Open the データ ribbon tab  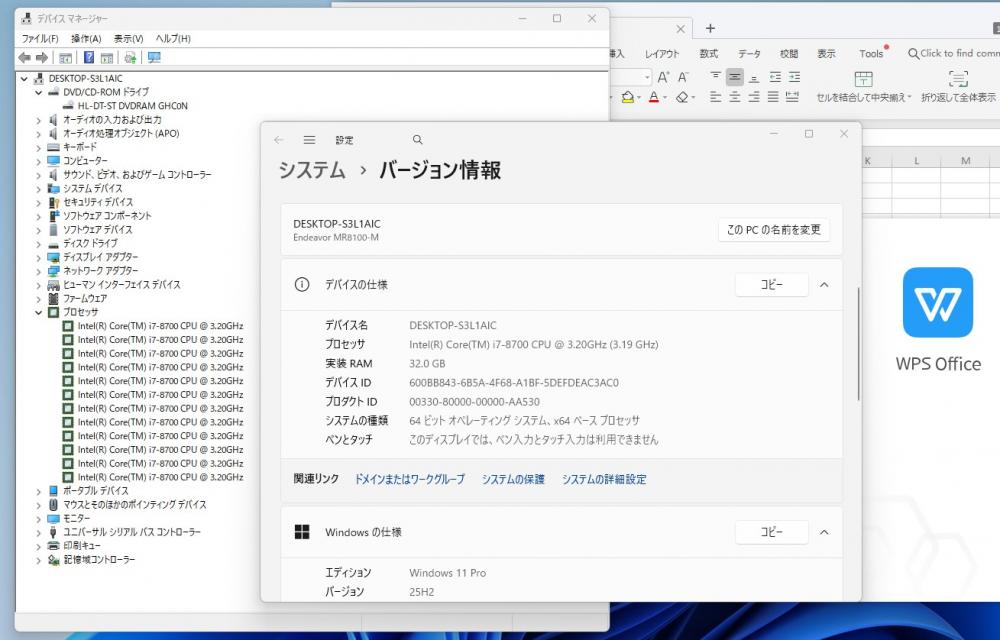tap(749, 54)
